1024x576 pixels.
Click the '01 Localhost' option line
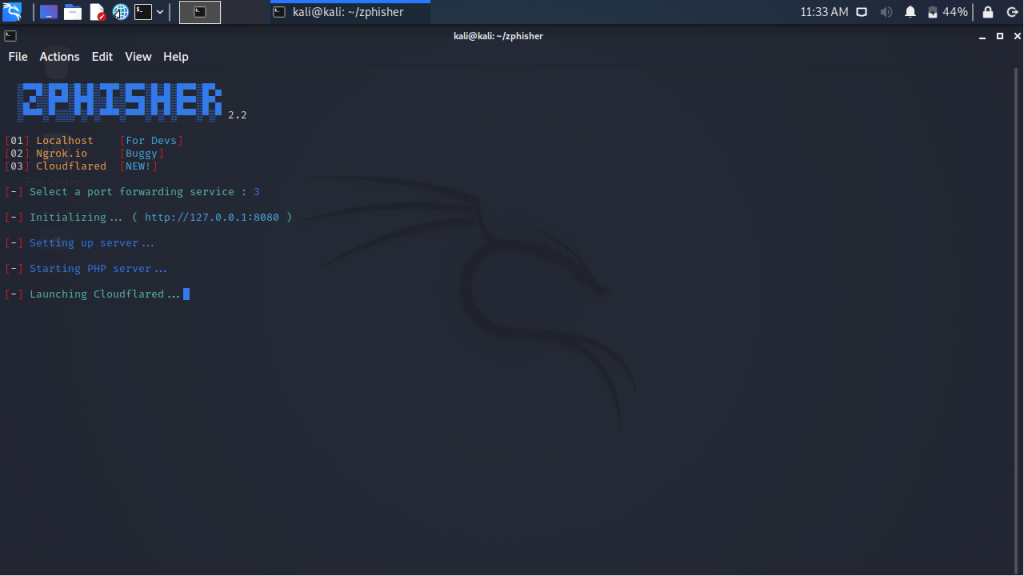point(94,140)
